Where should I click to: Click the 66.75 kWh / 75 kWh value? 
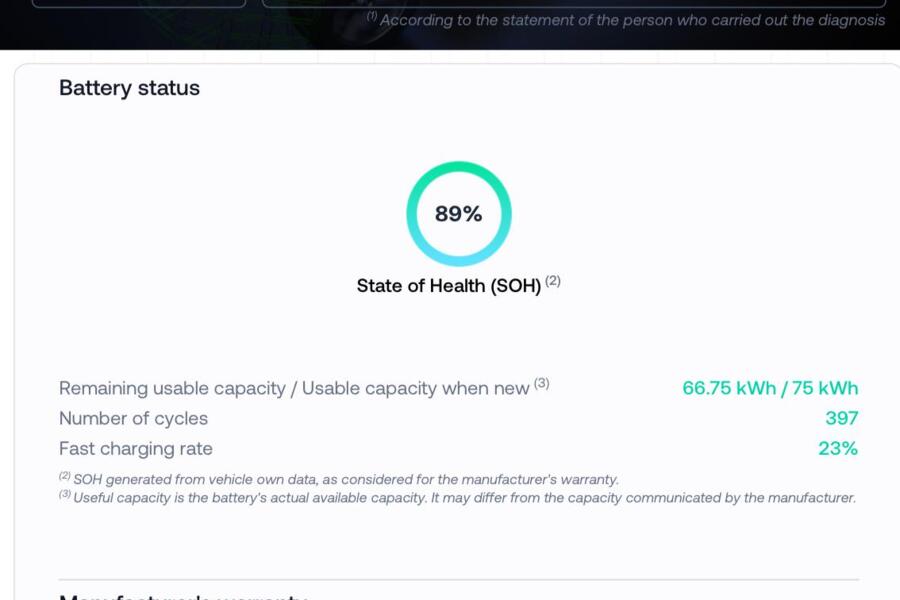(x=770, y=388)
